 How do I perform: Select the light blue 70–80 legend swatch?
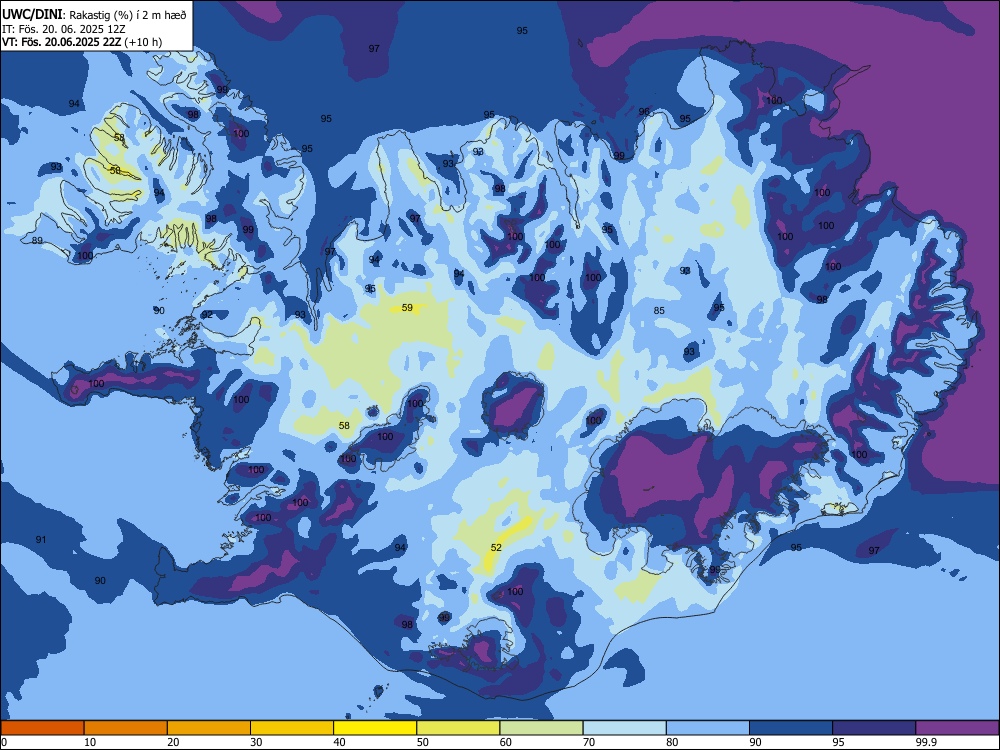(x=624, y=728)
